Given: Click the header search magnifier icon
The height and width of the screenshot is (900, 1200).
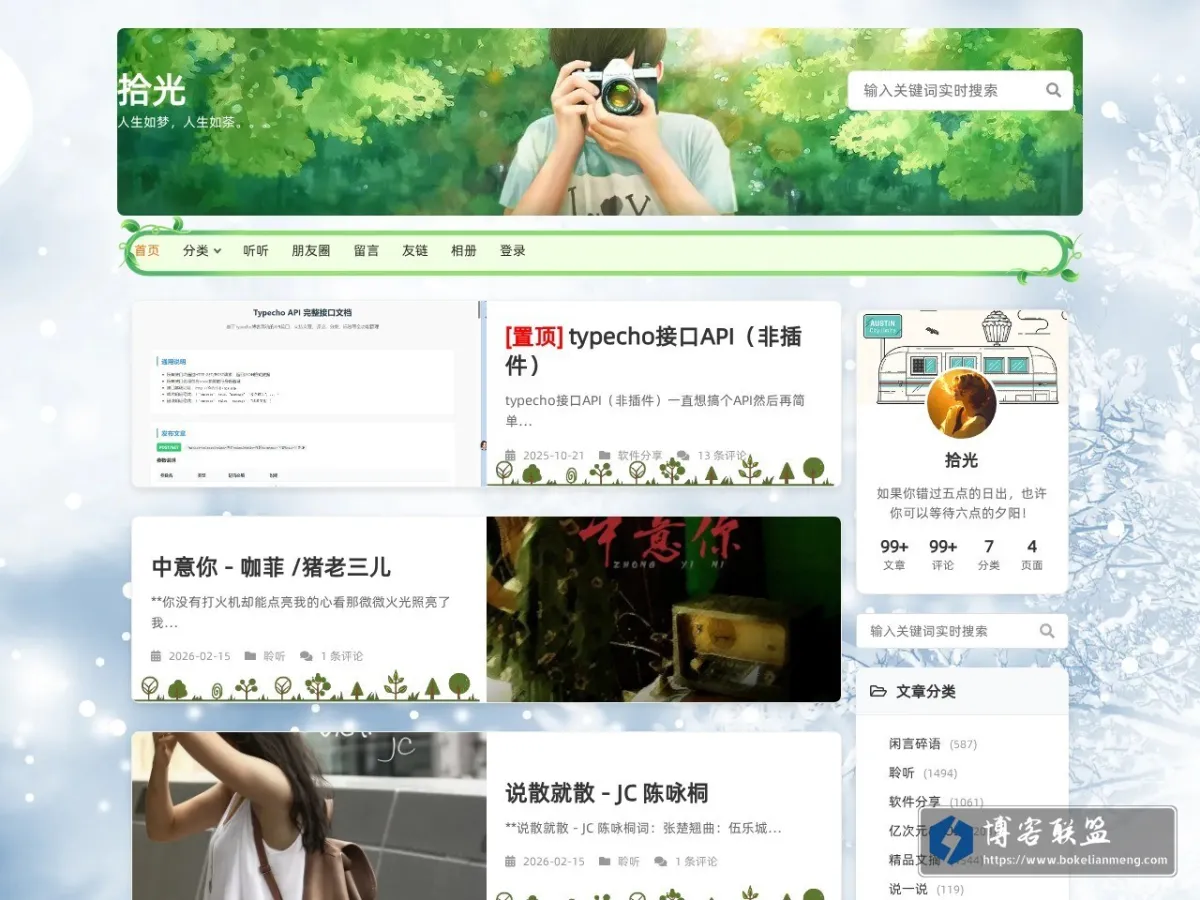Looking at the screenshot, I should [1053, 90].
